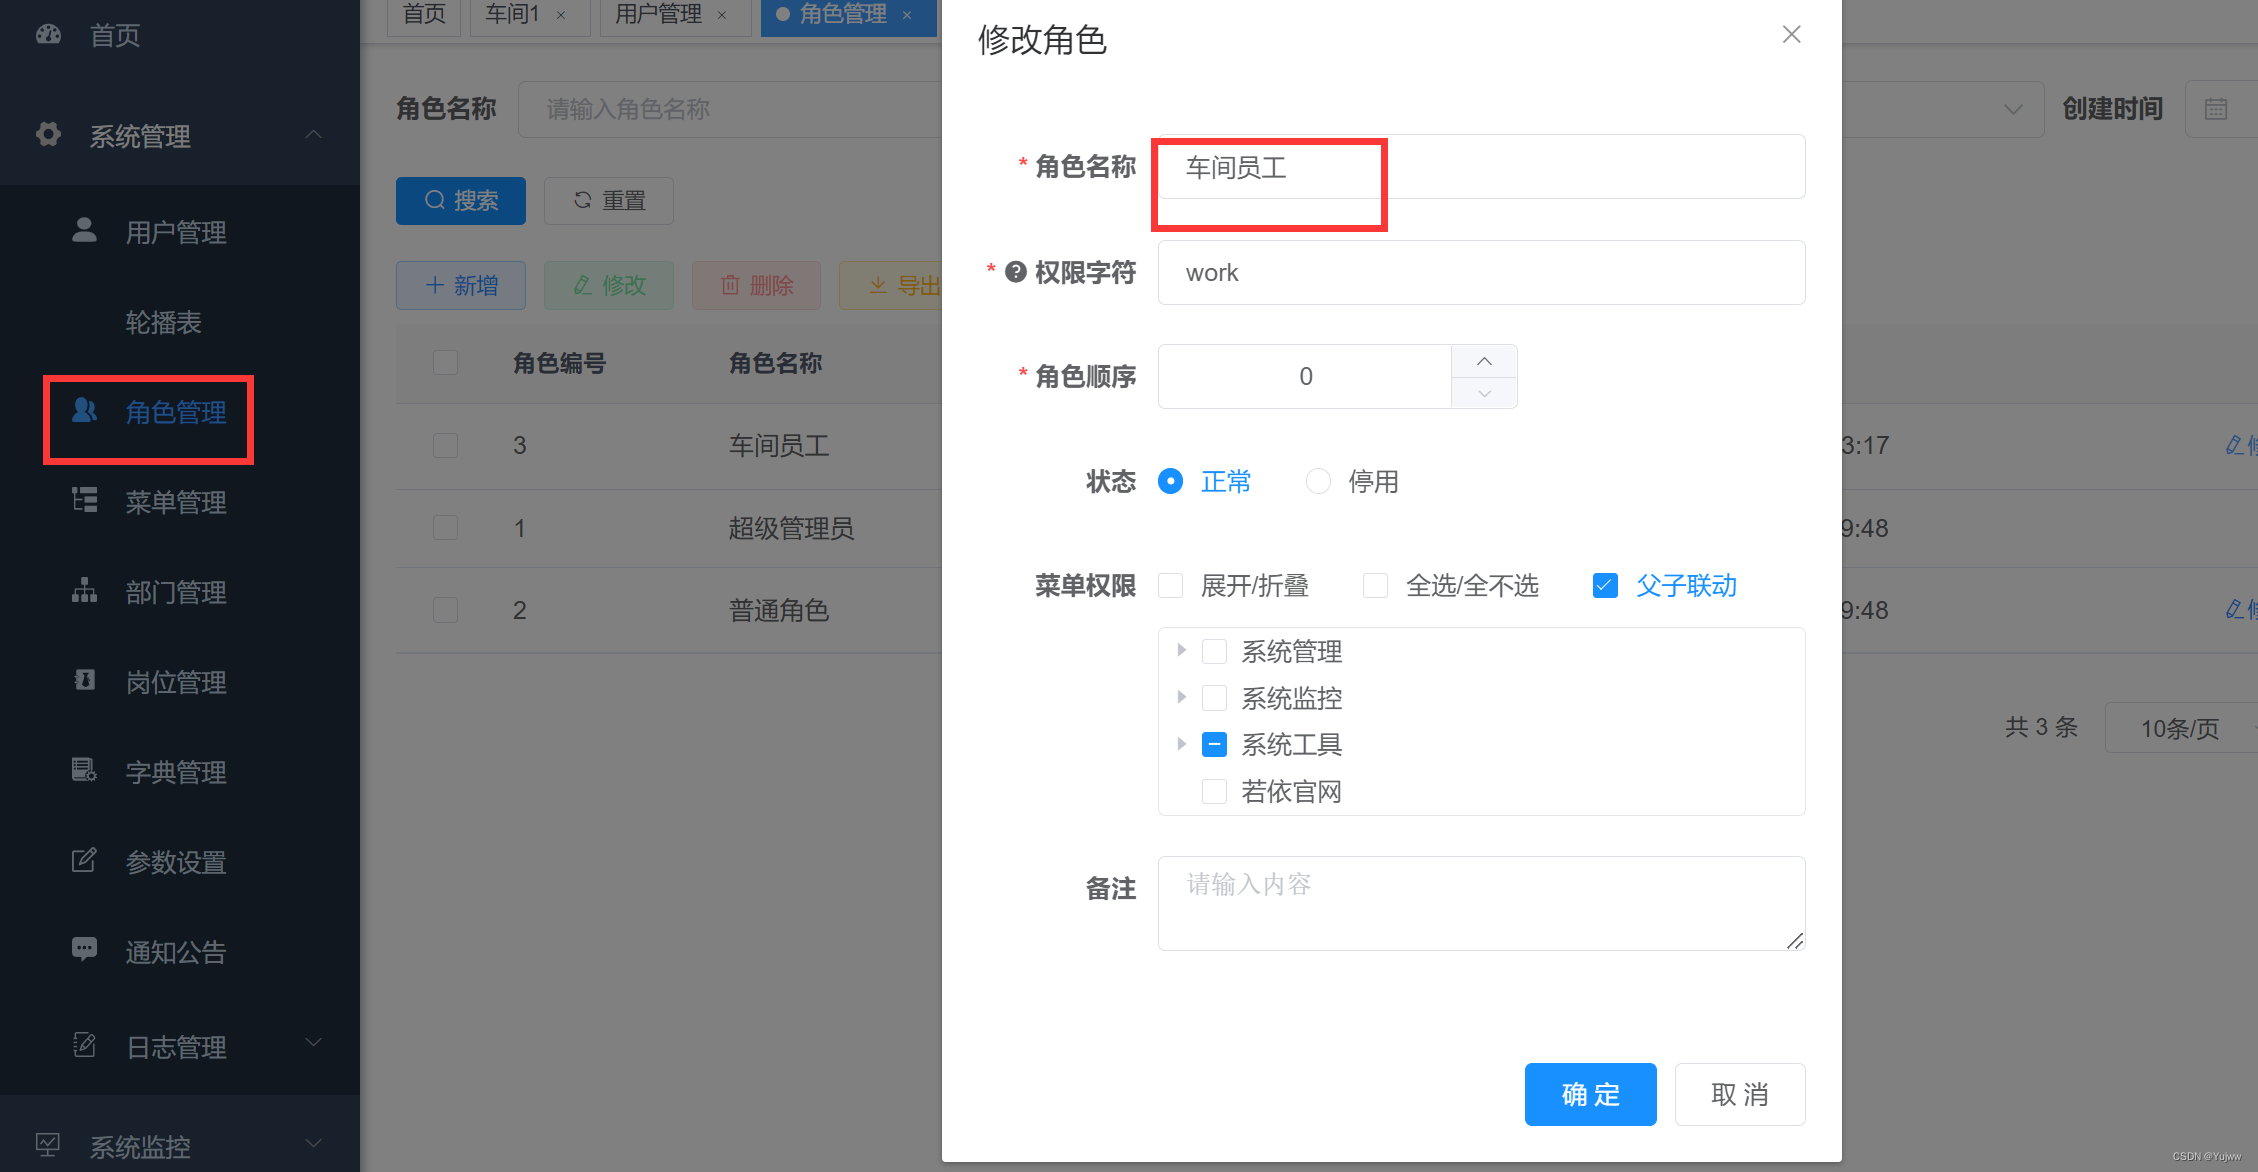Click the 参数设置 edit icon
The image size is (2258, 1172).
(x=84, y=860)
